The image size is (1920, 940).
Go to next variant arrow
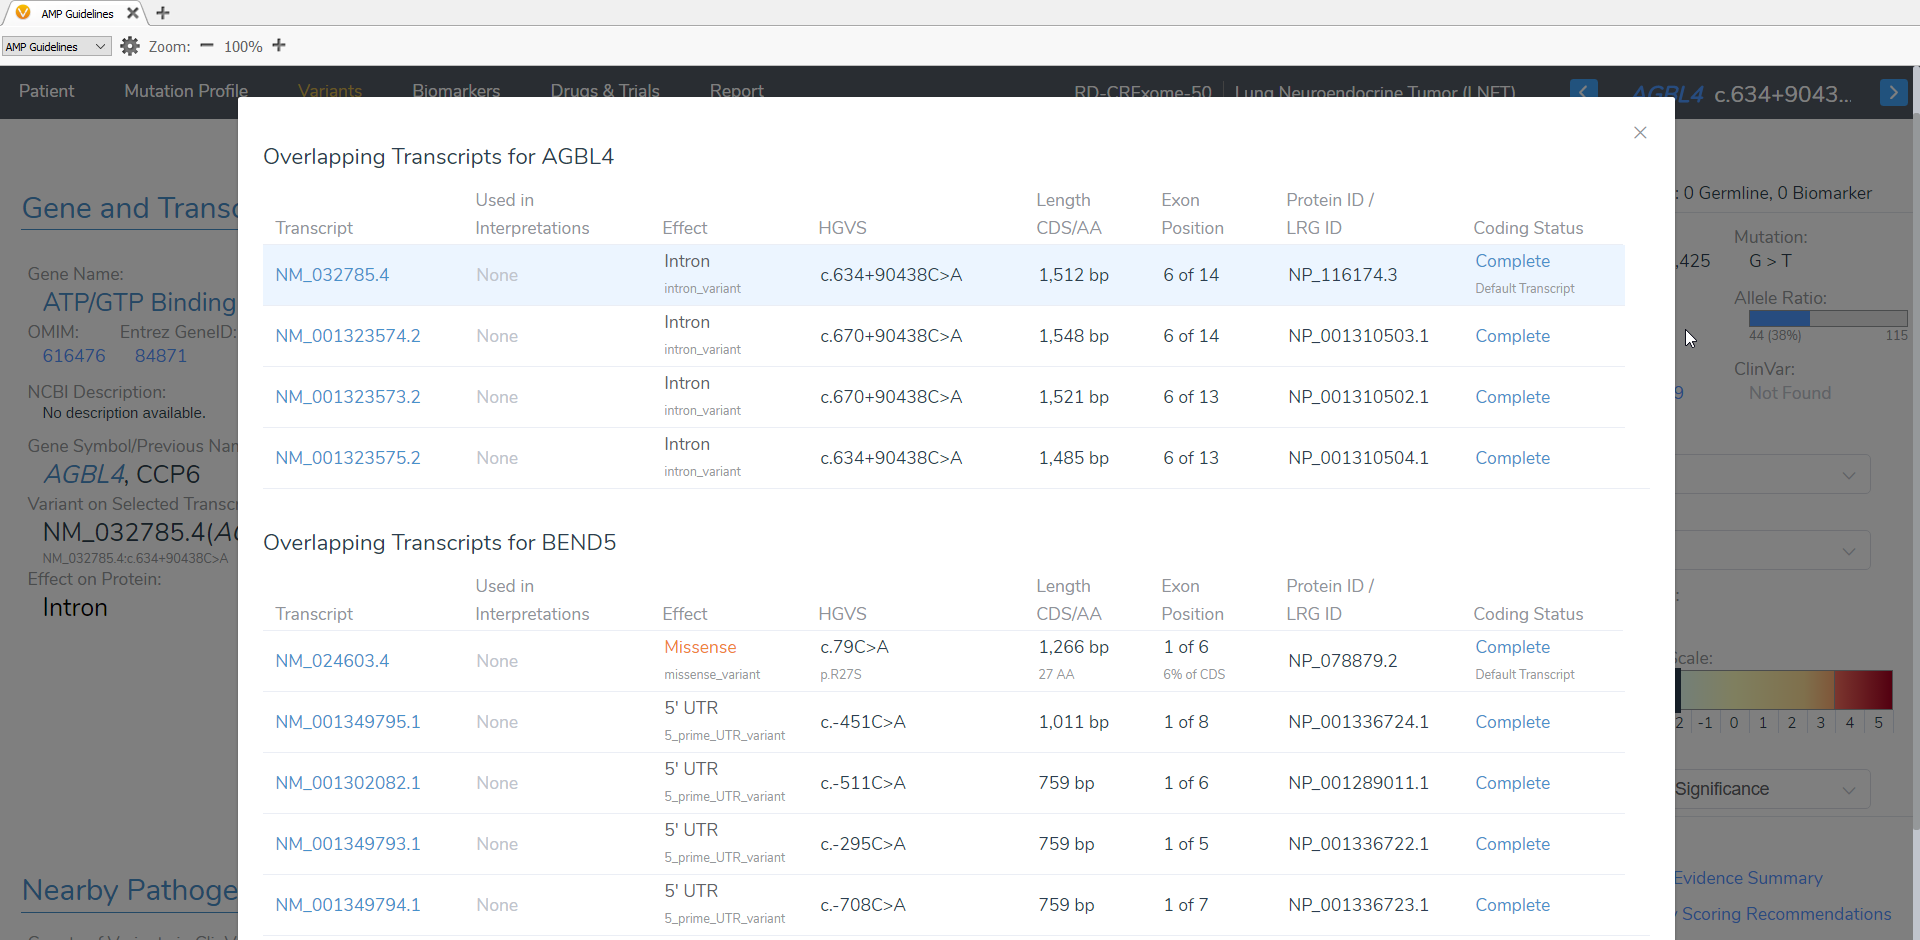1893,92
